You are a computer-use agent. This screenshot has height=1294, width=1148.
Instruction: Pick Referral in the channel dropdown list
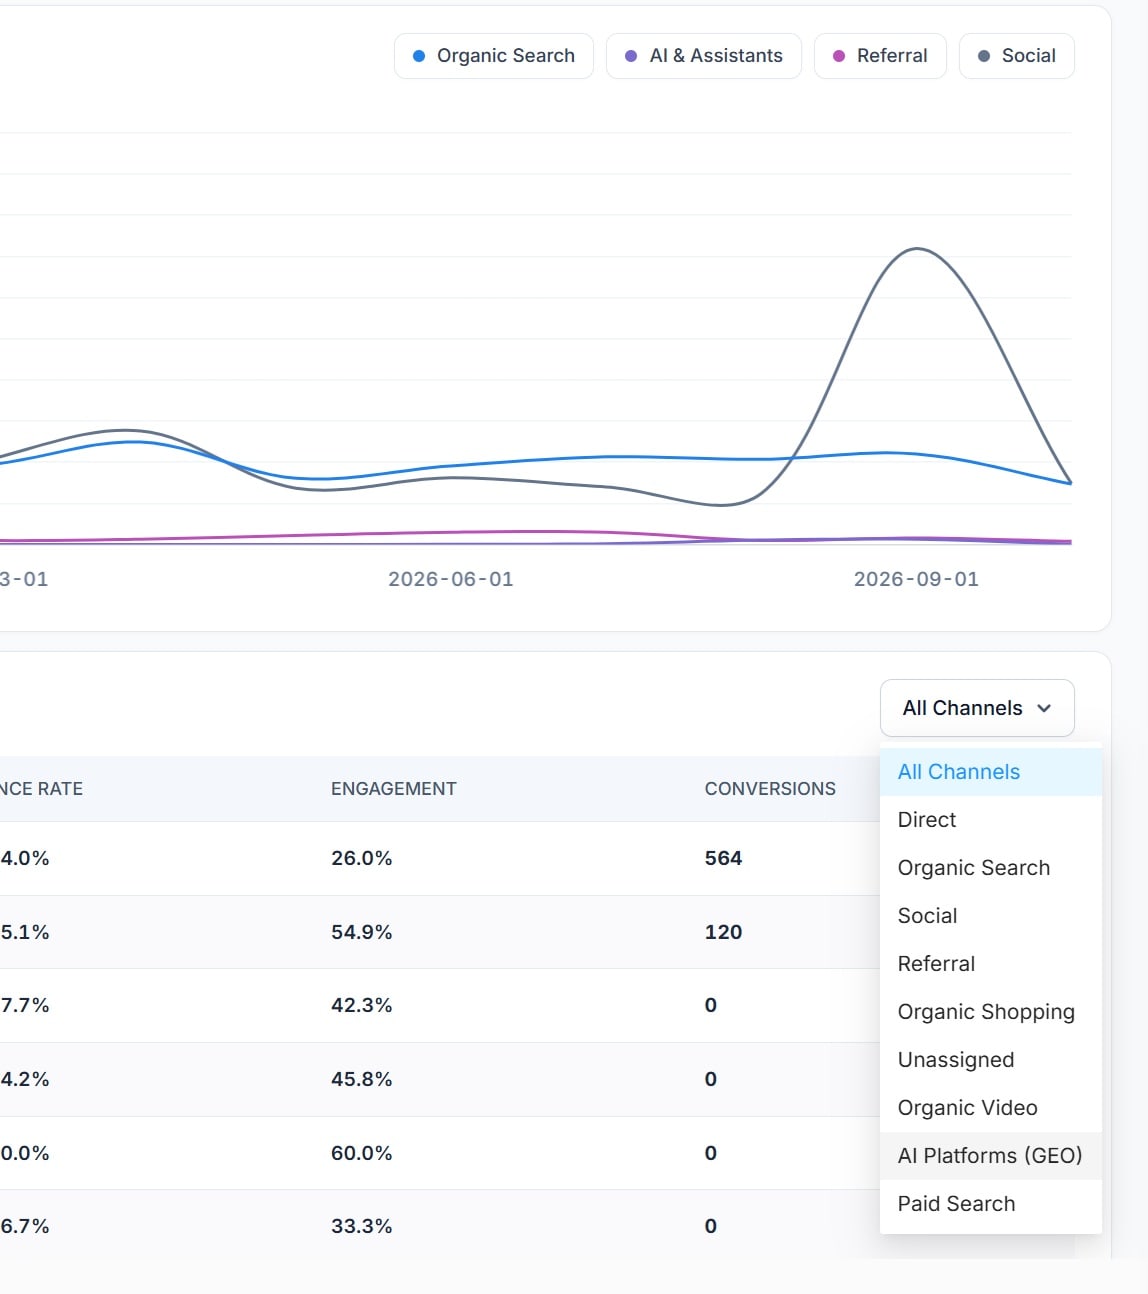coord(991,964)
